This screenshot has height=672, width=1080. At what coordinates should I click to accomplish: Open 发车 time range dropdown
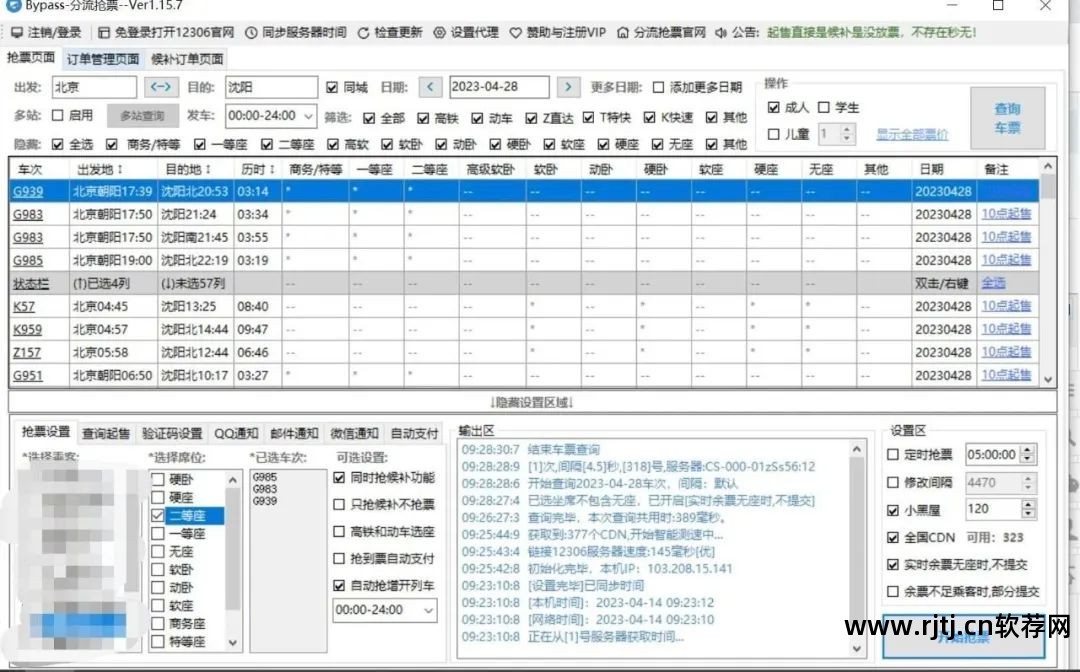coord(309,116)
